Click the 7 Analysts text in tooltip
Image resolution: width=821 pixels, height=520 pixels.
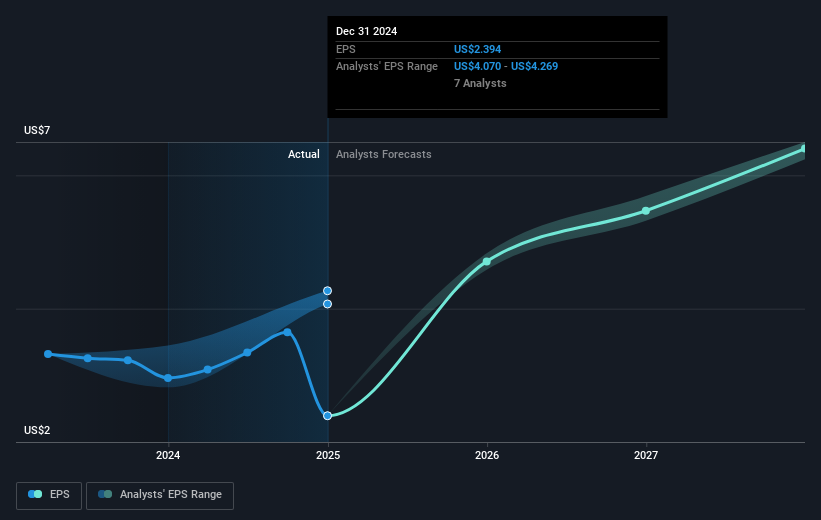point(480,83)
